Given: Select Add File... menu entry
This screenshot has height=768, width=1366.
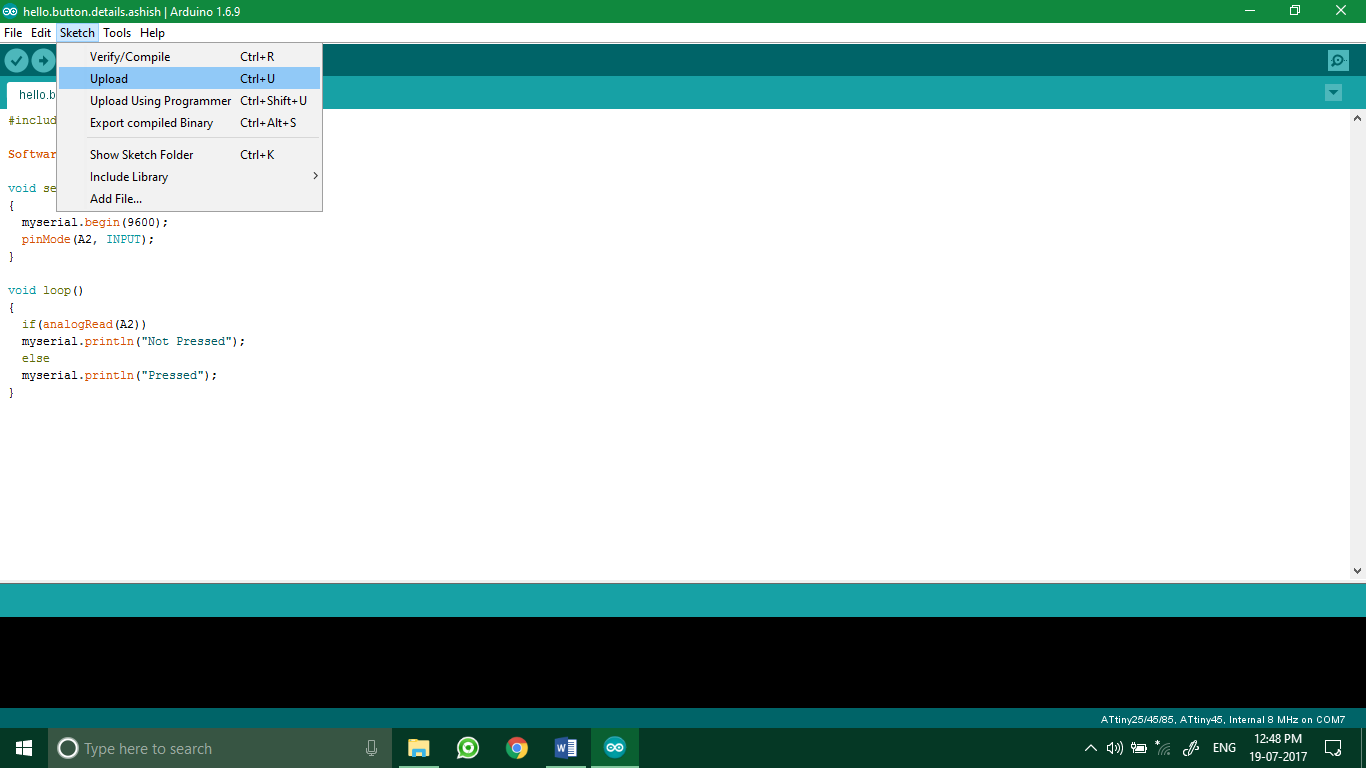Looking at the screenshot, I should [x=189, y=199].
